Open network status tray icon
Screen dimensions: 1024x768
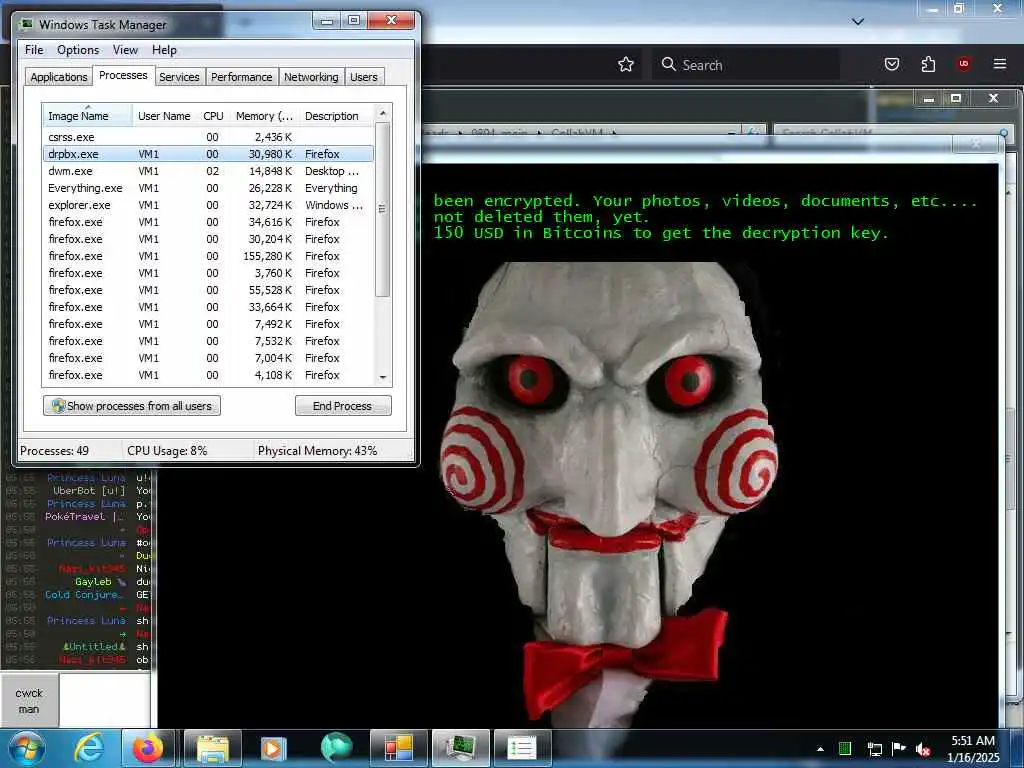pos(874,749)
